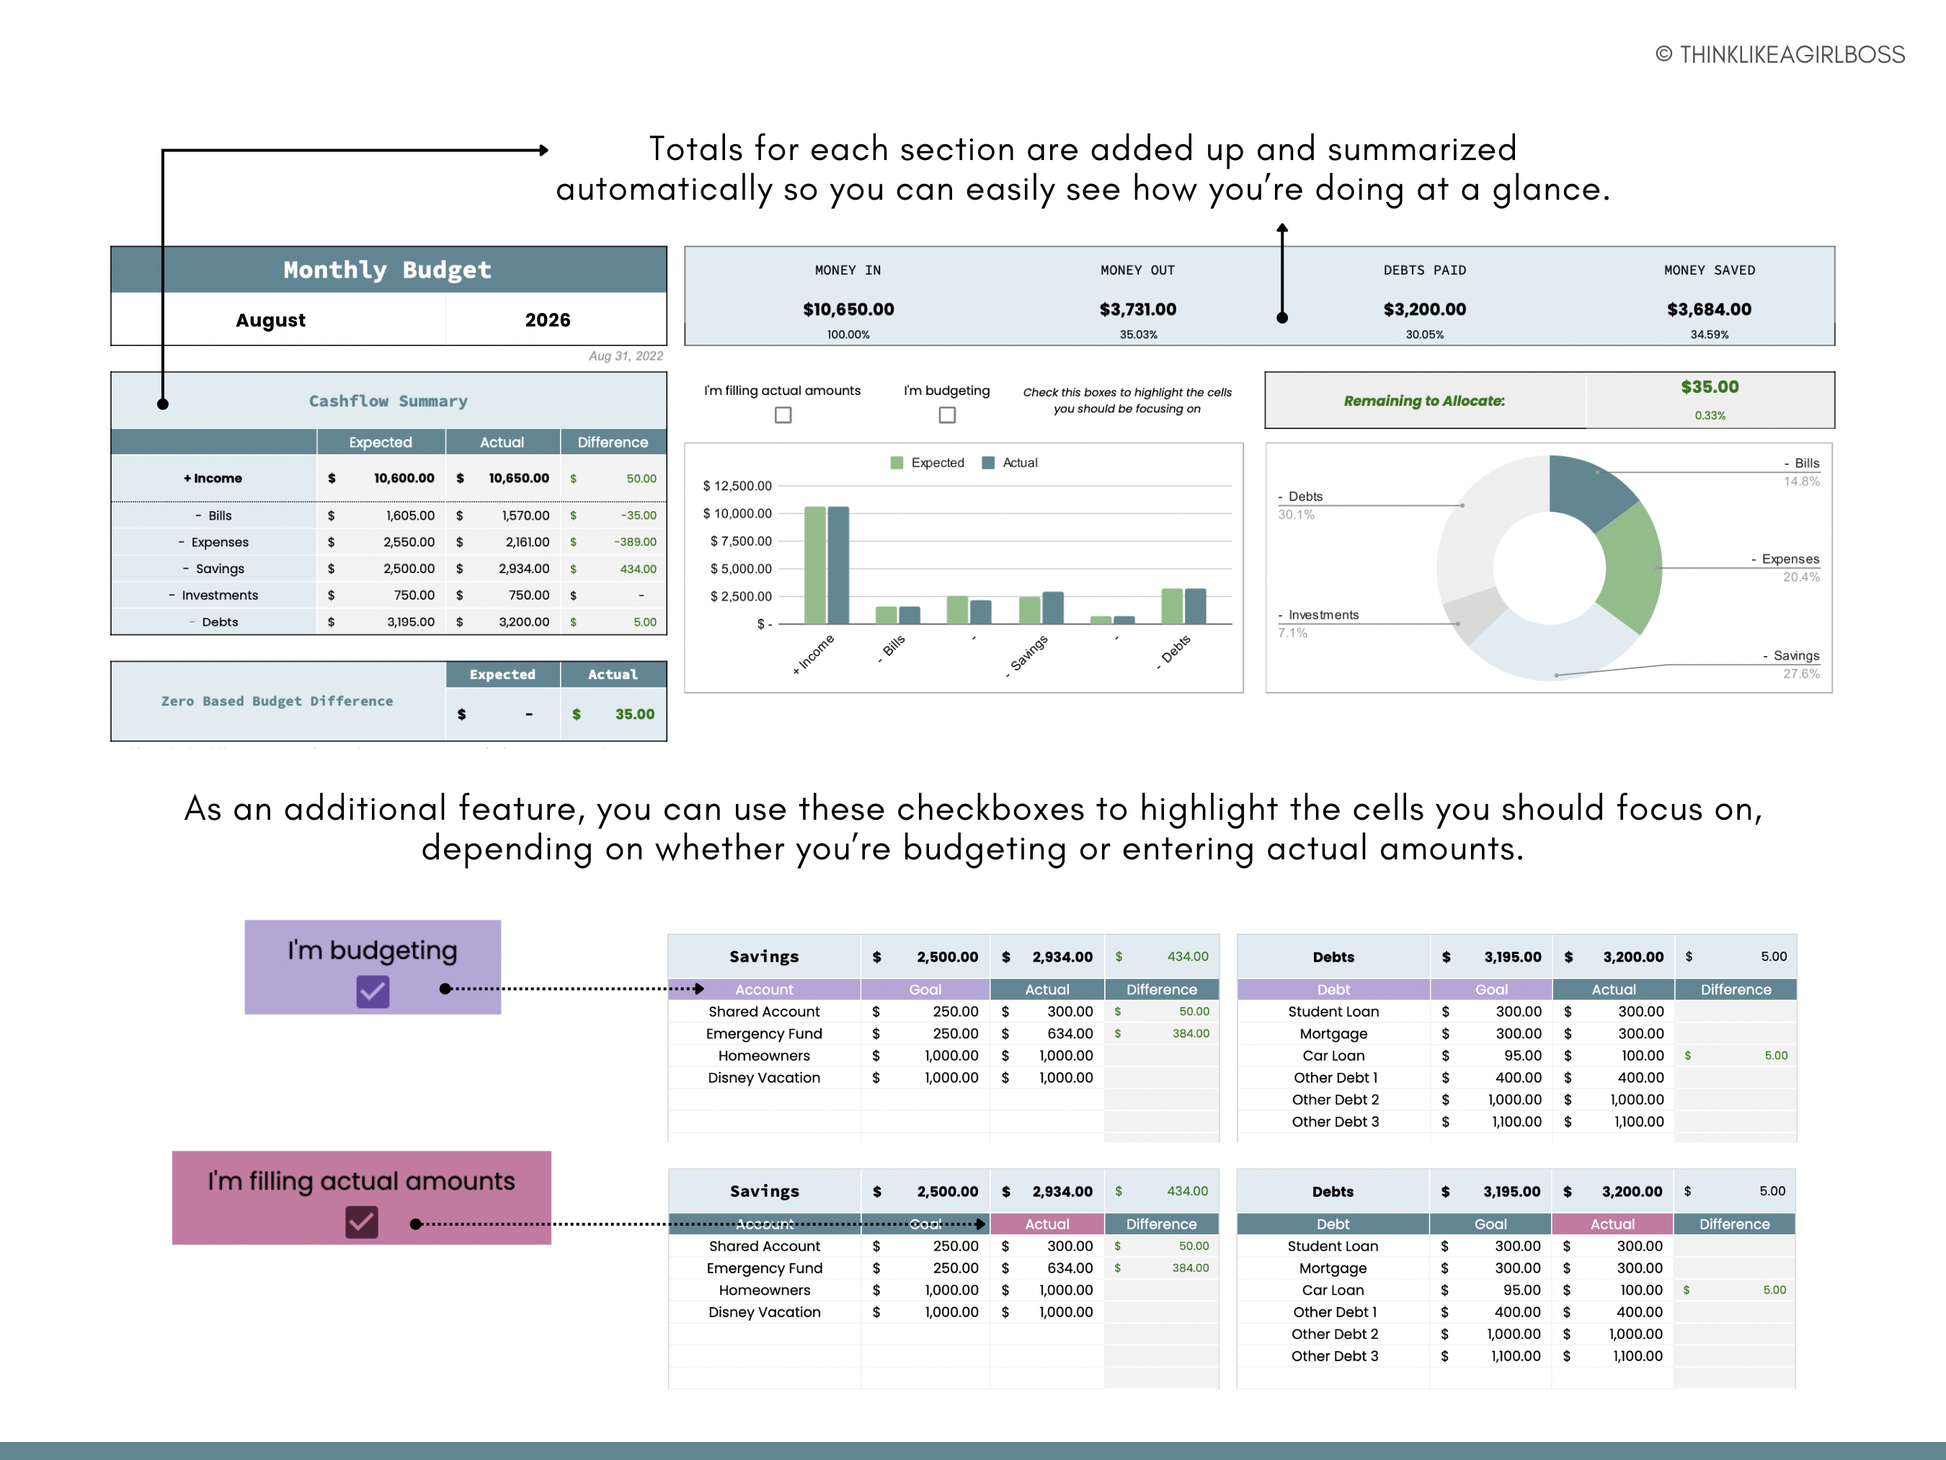1946x1460 pixels.
Task: Select the August month cell
Action: (x=270, y=320)
